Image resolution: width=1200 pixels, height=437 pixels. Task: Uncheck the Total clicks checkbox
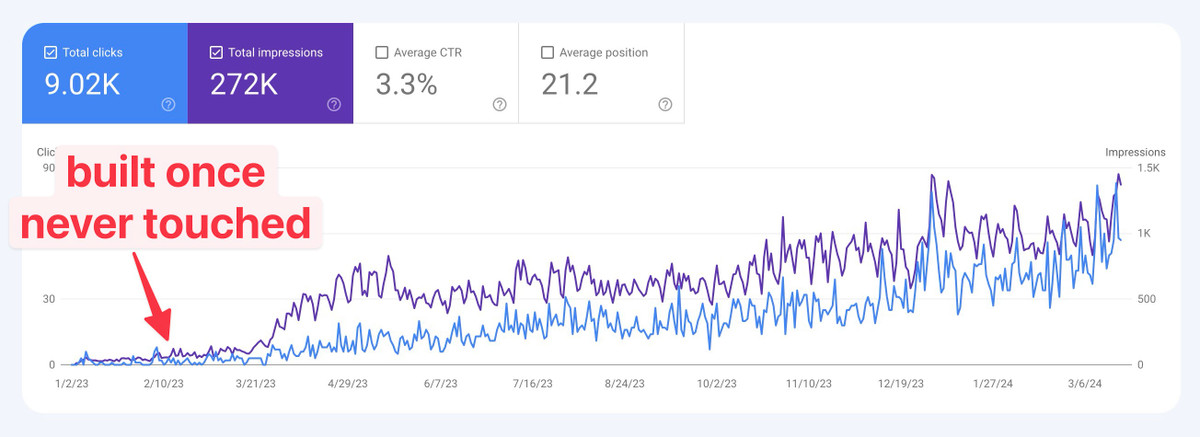(51, 52)
